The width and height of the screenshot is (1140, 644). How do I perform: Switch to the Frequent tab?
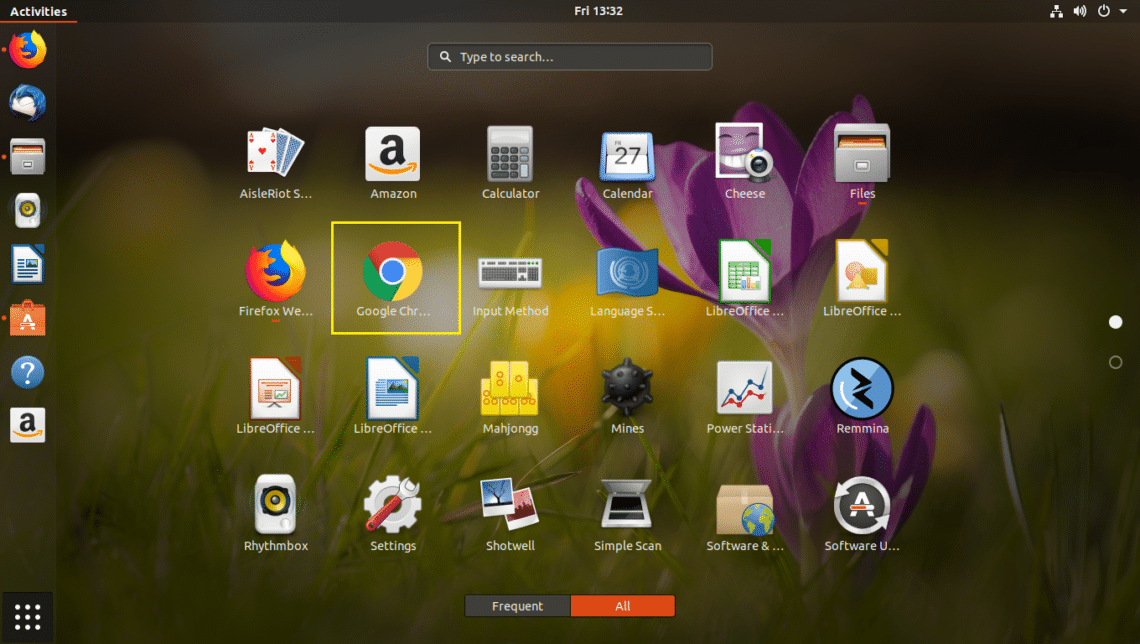pyautogui.click(x=518, y=605)
